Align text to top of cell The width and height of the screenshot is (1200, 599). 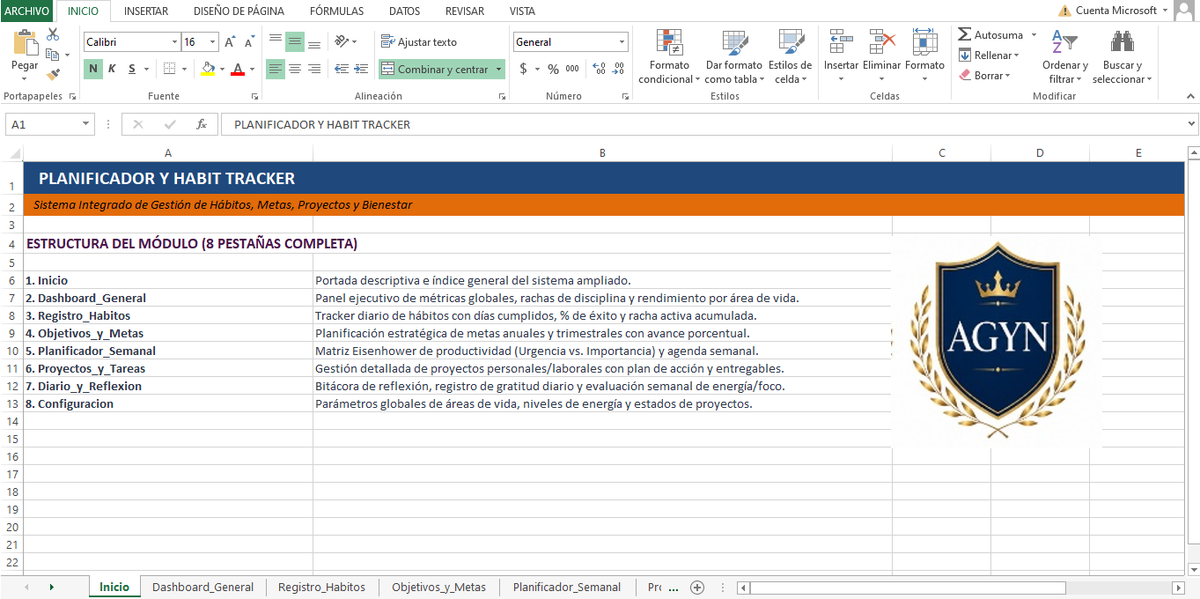[x=276, y=42]
